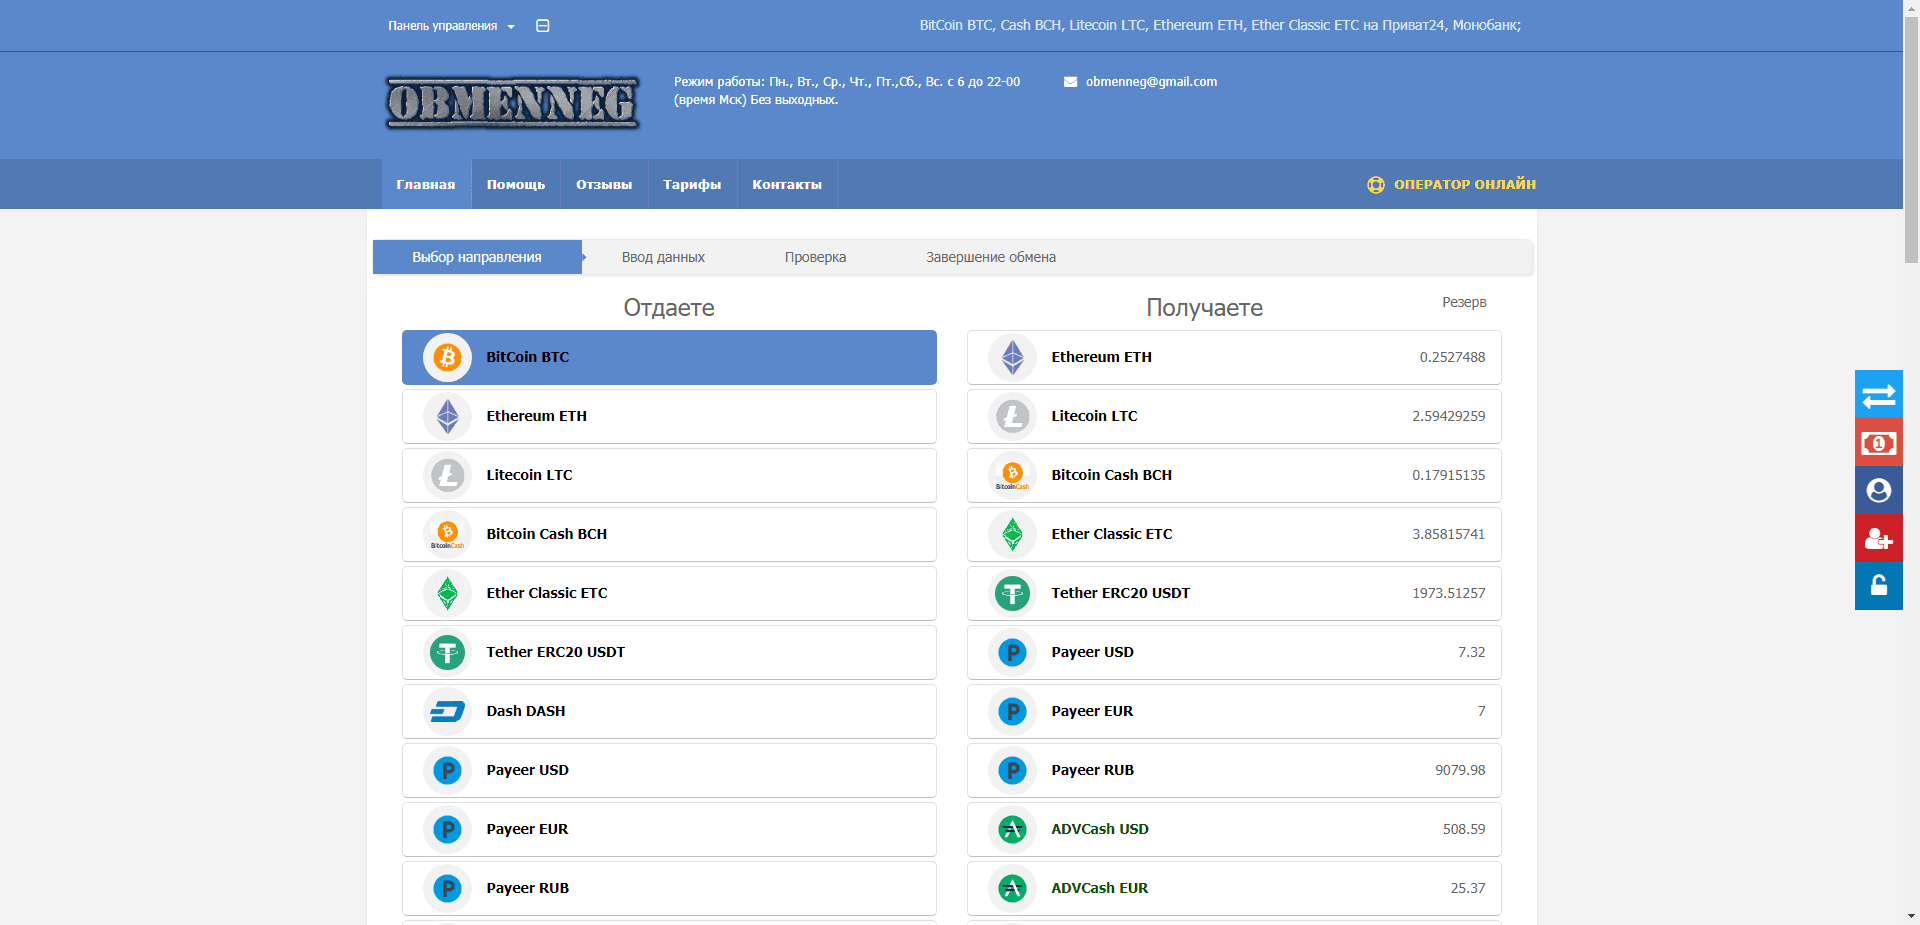Screen dimensions: 1920x925
Task: Select Ethereum ETH in the give column
Action: tap(669, 416)
